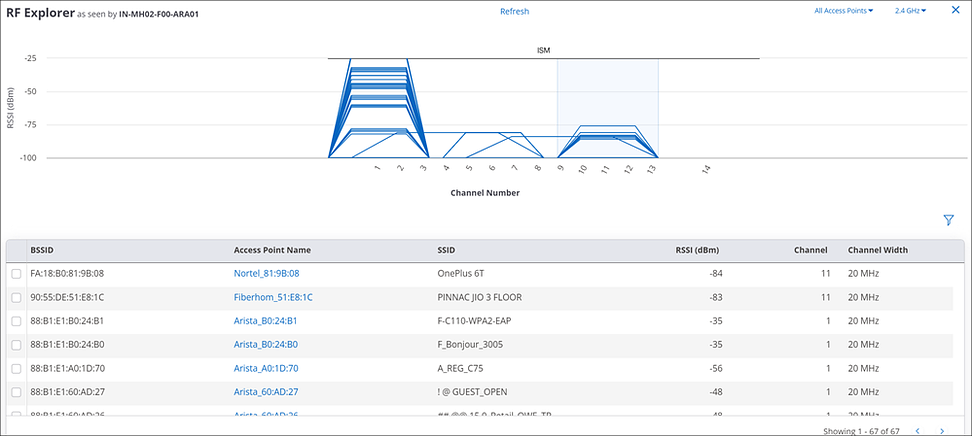The height and width of the screenshot is (436, 972).
Task: Go to next page arrow
Action: 942,430
